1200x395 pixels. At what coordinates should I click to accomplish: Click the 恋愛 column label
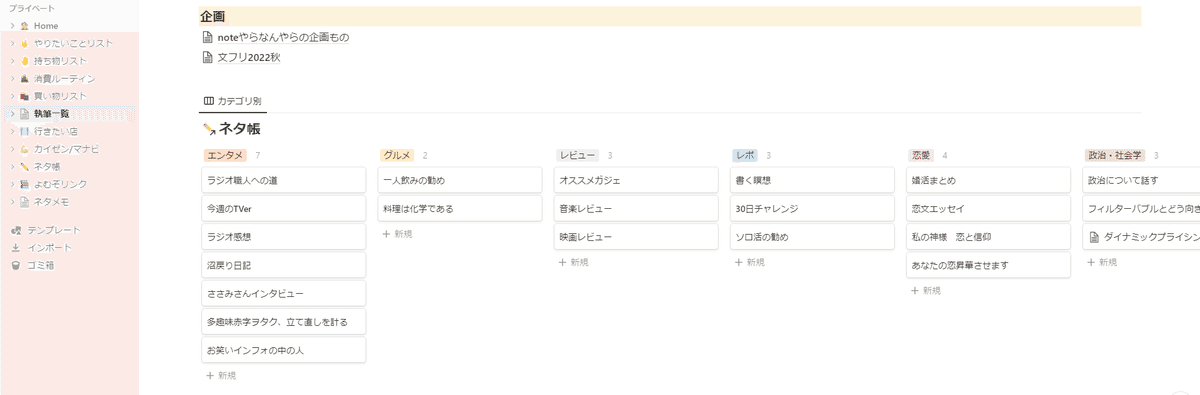click(x=920, y=155)
